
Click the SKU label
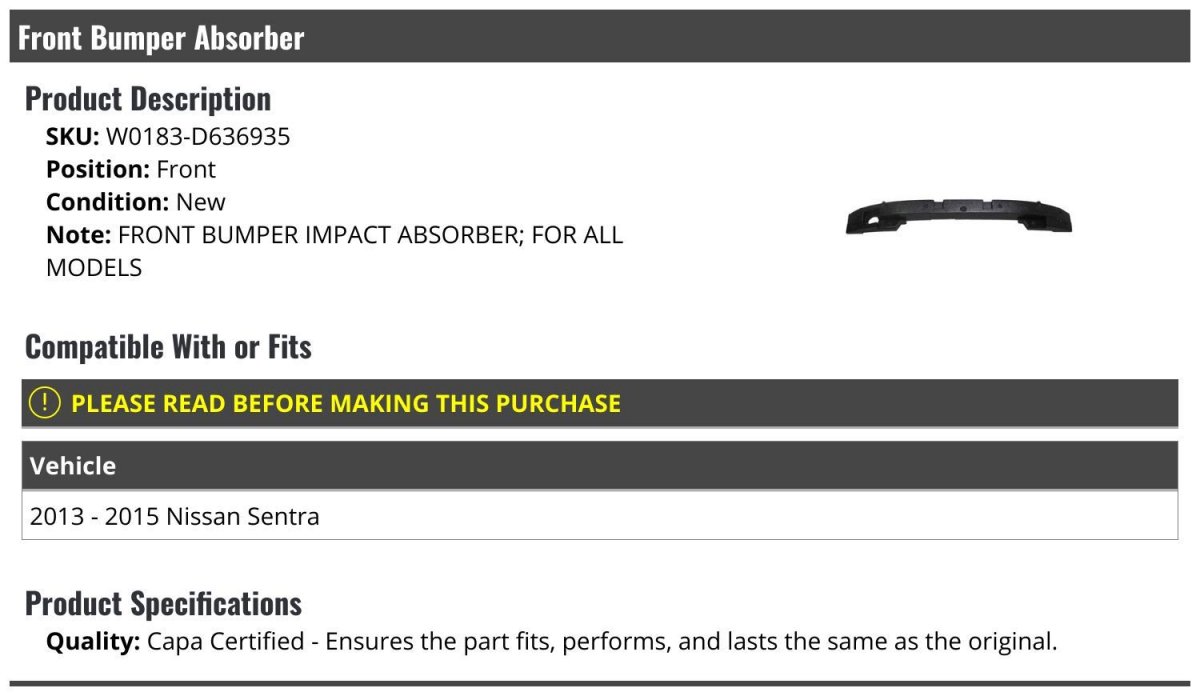pyautogui.click(x=73, y=136)
